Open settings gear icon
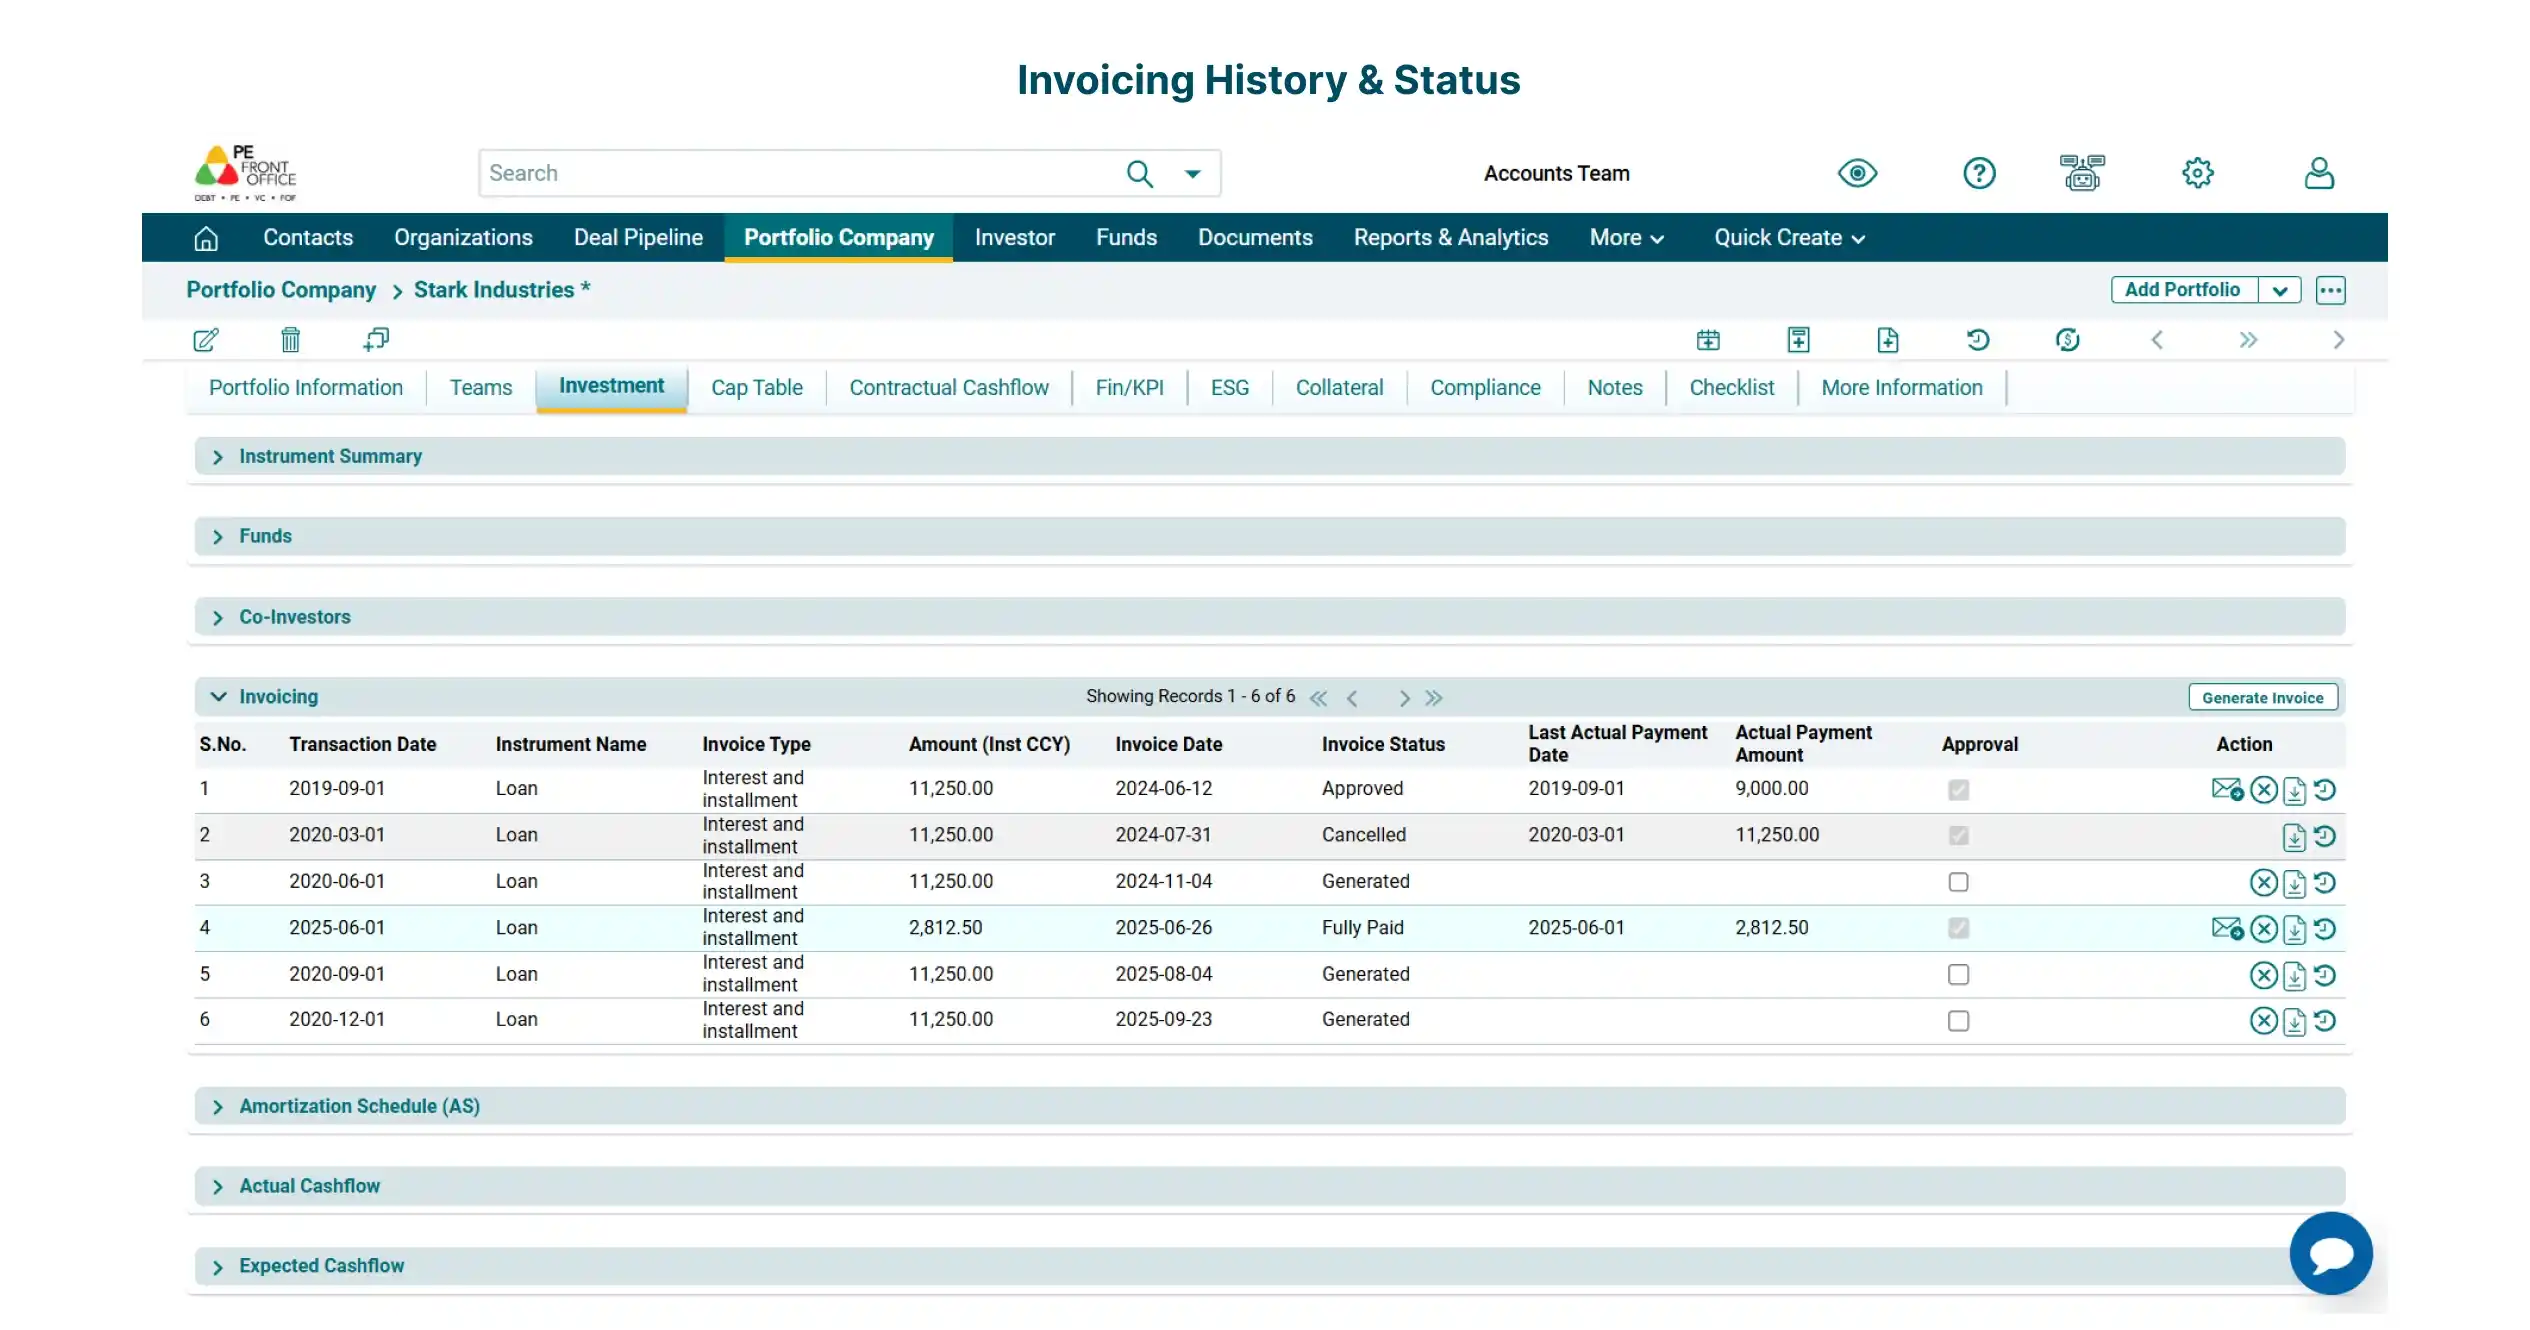 click(2197, 173)
